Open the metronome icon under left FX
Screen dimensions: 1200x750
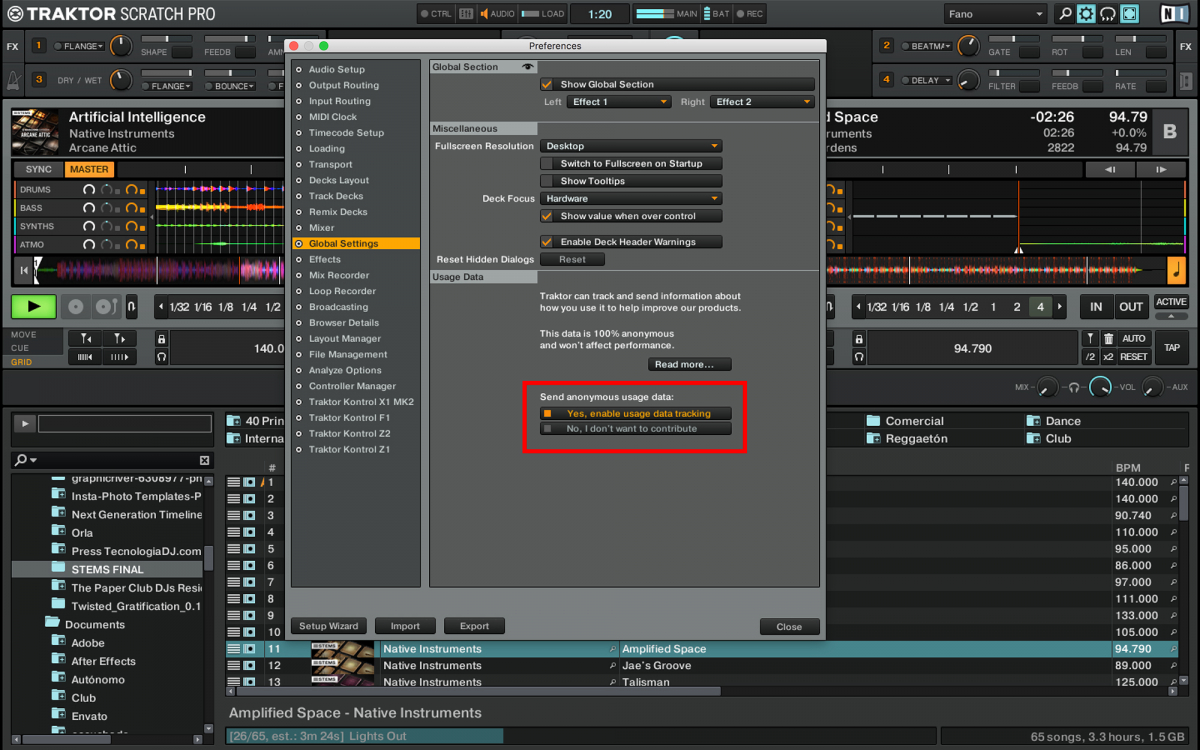click(12, 79)
